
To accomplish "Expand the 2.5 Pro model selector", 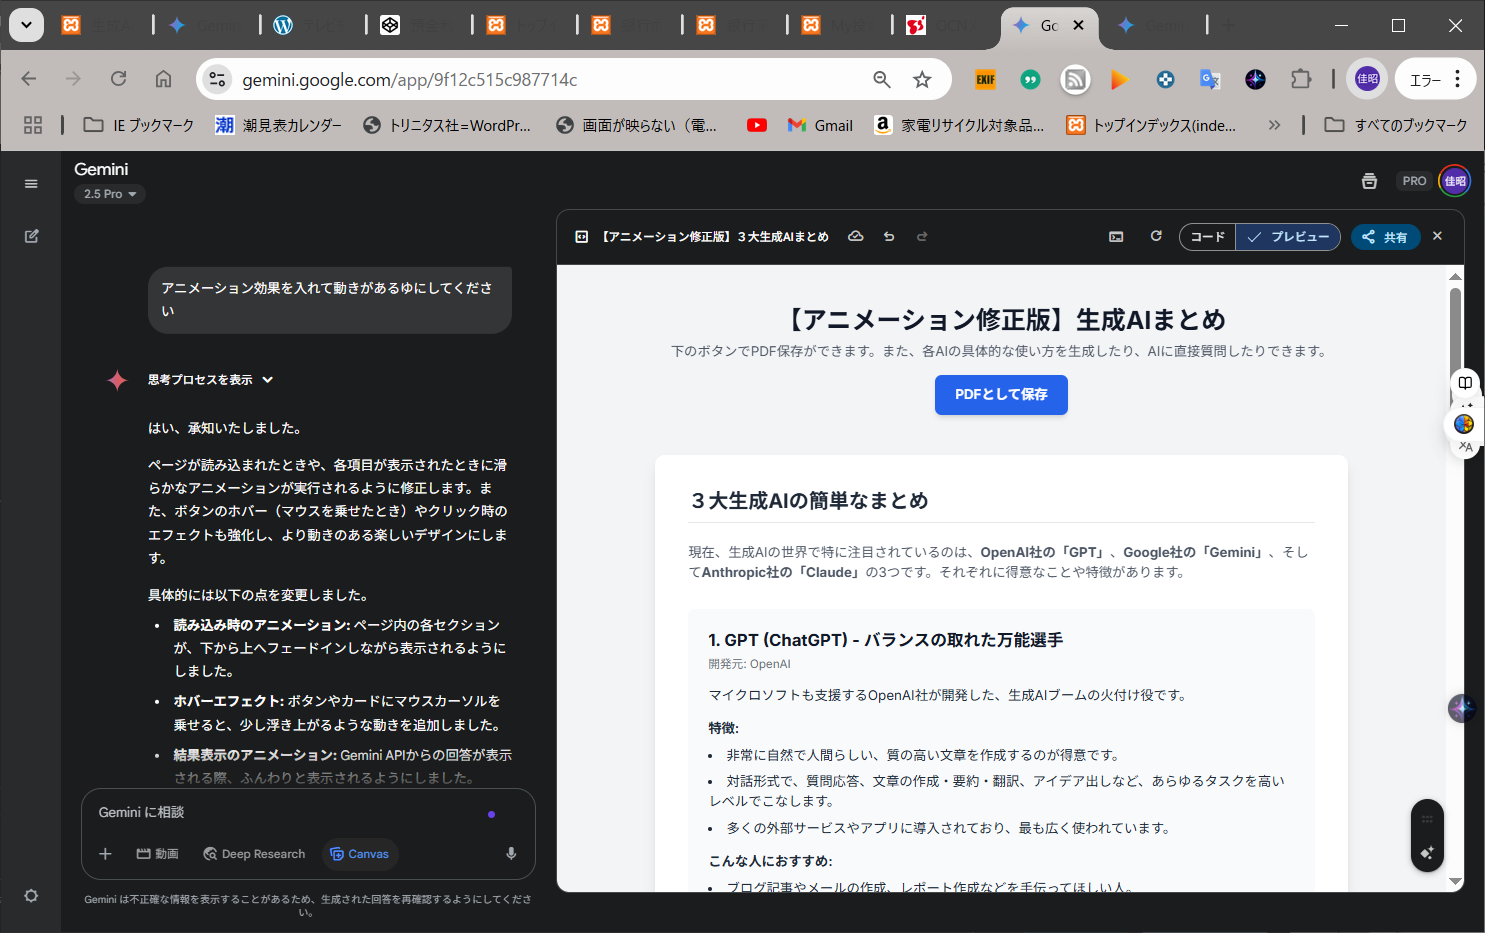I will coord(110,194).
